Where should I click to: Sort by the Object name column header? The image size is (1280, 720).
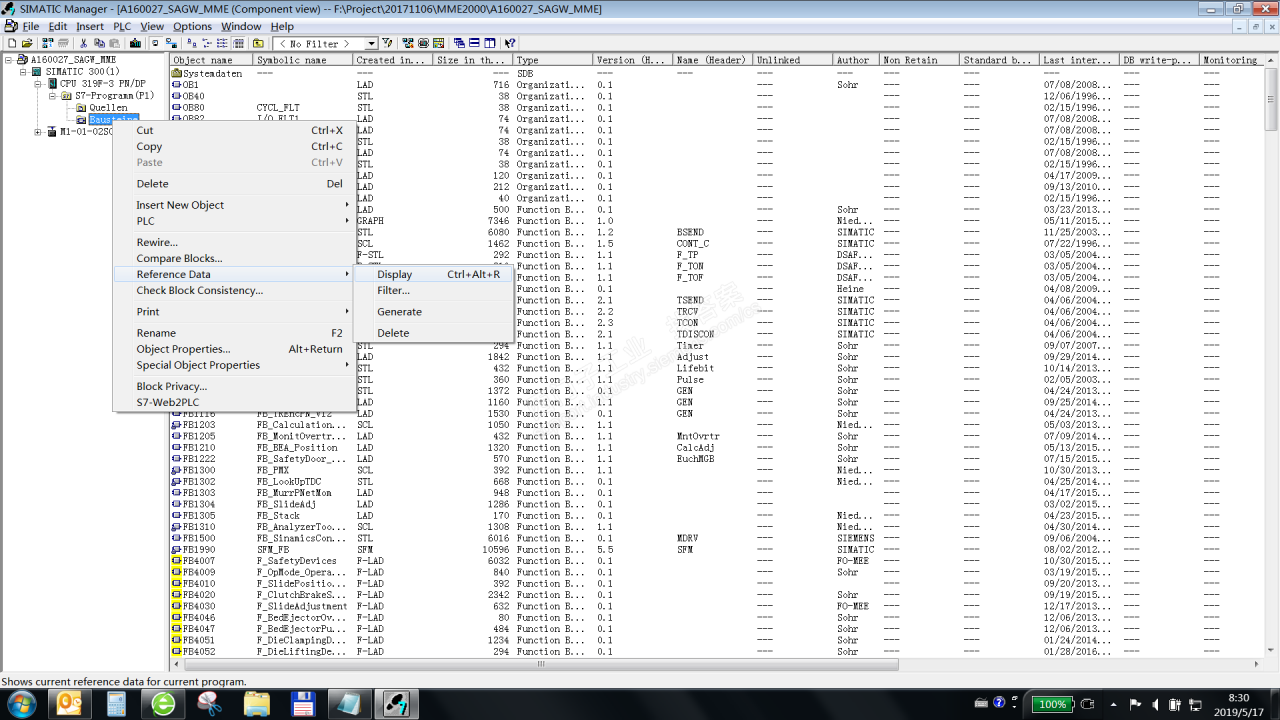tap(211, 60)
